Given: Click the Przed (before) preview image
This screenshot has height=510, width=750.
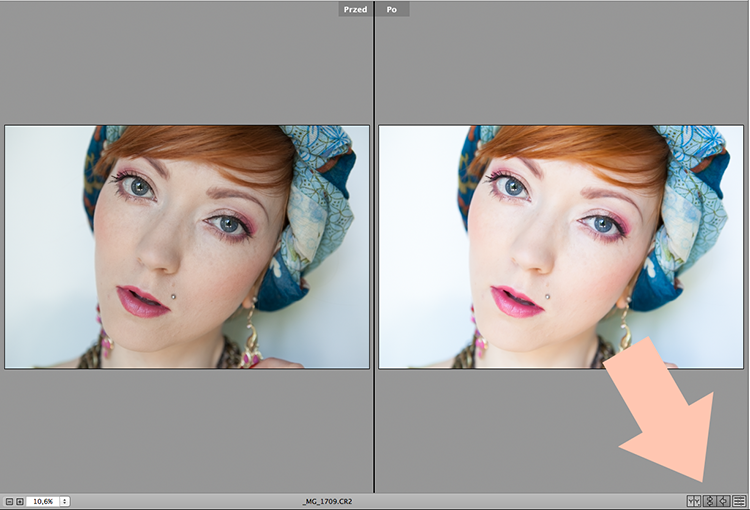Looking at the screenshot, I should click(x=187, y=247).
